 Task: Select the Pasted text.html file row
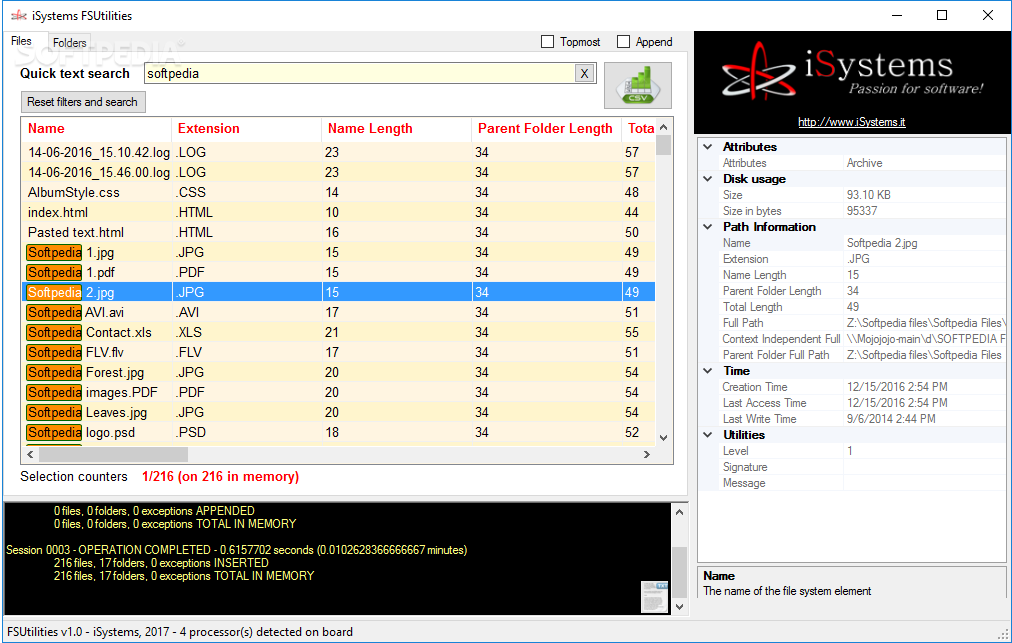(x=339, y=232)
